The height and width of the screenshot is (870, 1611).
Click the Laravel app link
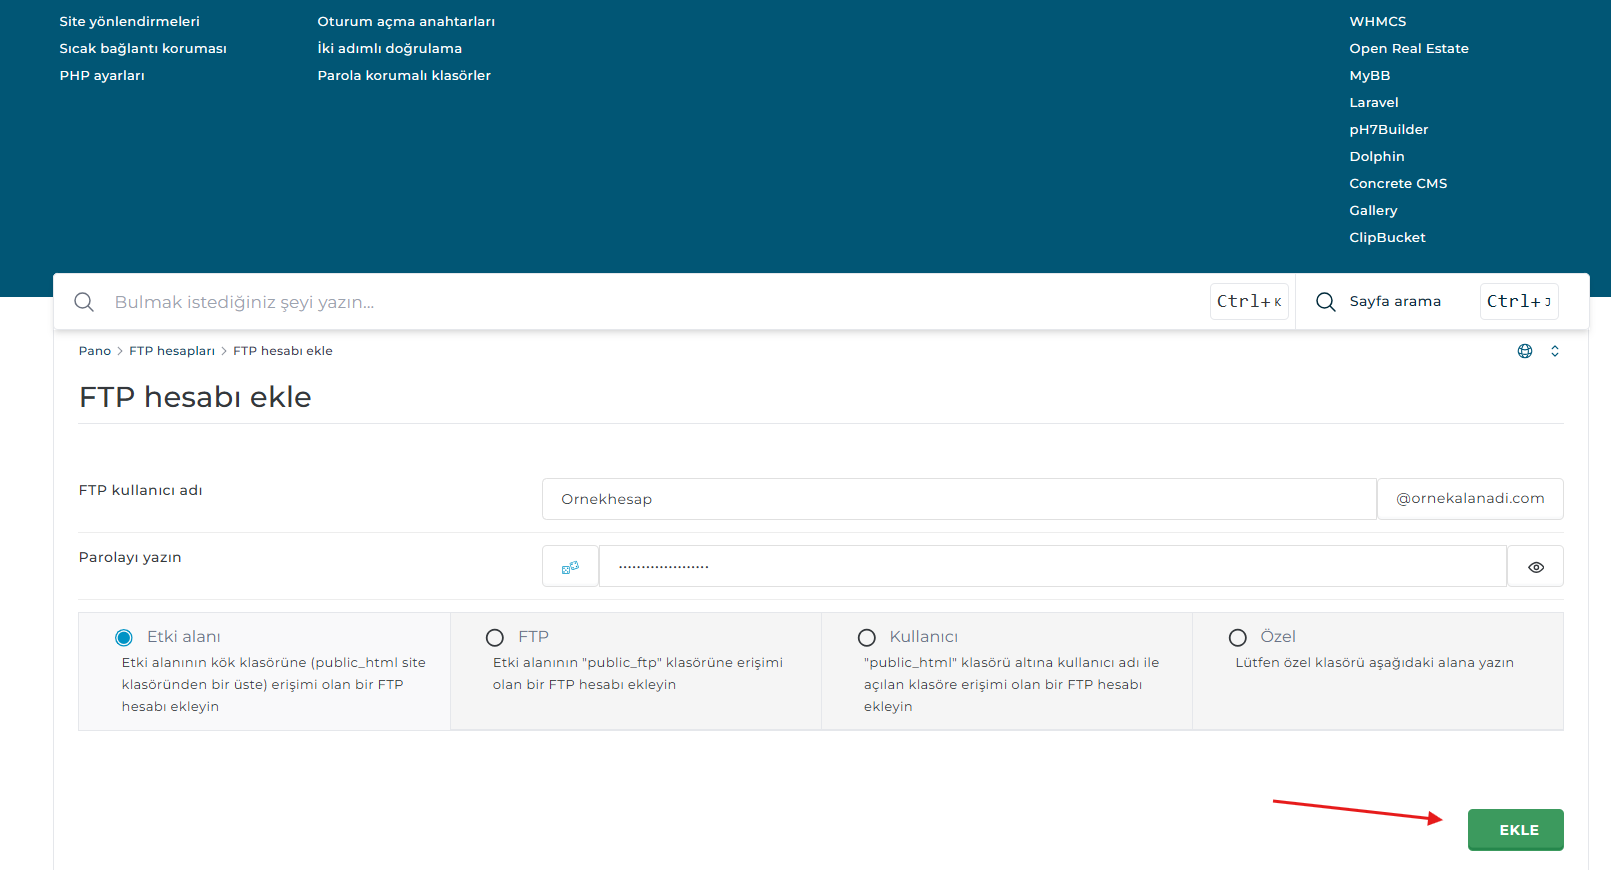[x=1373, y=103]
